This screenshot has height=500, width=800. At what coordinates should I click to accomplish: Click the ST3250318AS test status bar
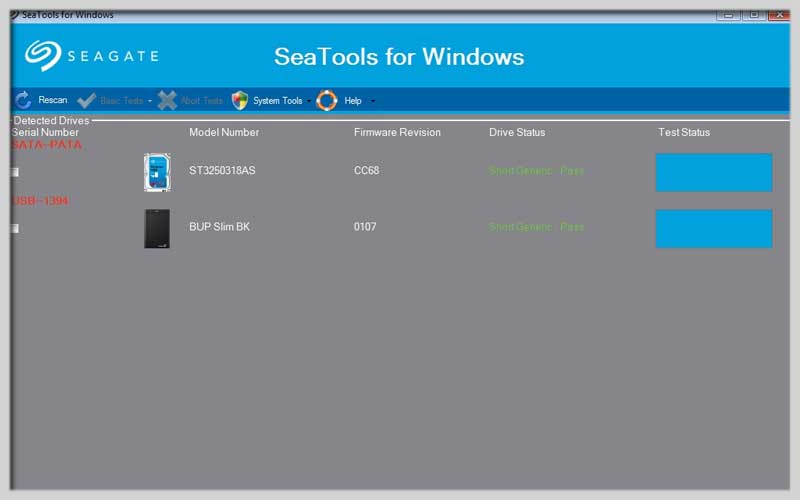pyautogui.click(x=714, y=172)
